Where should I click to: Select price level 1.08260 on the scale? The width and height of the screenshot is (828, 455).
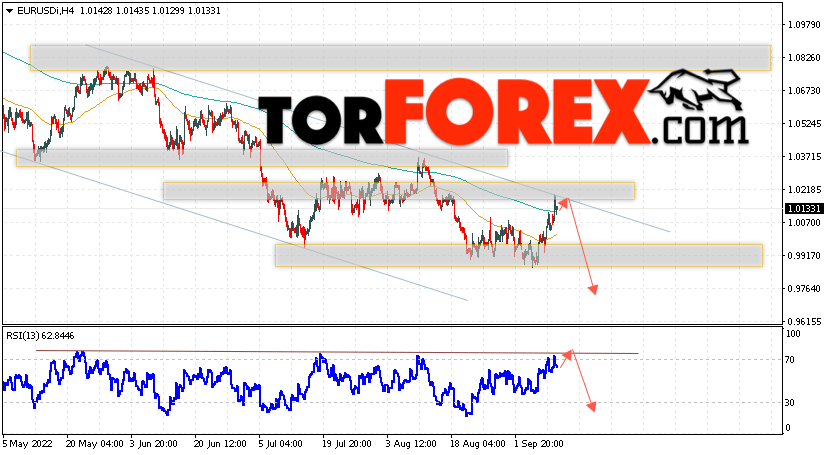(x=804, y=58)
